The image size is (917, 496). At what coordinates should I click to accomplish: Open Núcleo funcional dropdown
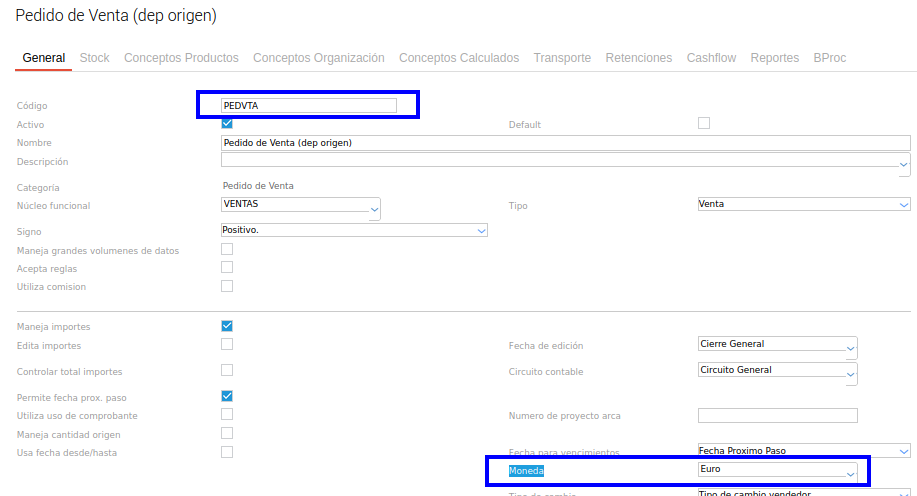(301, 206)
